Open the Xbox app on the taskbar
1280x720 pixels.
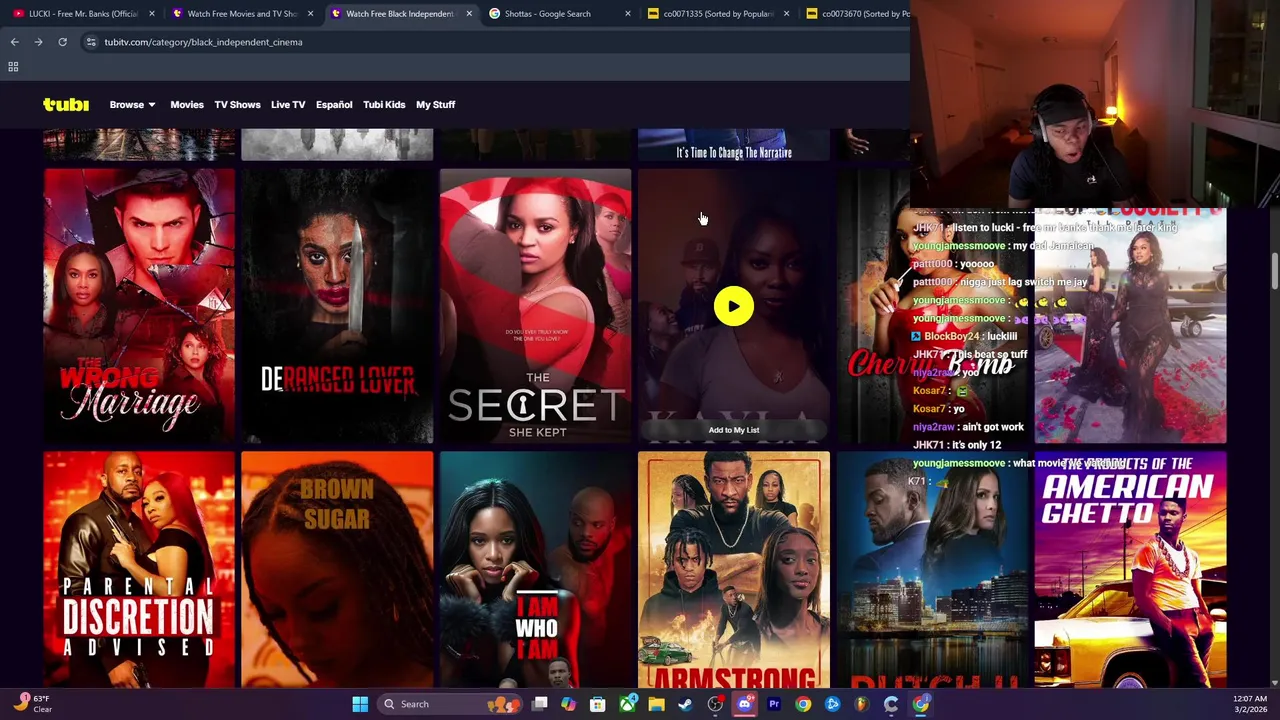627,704
